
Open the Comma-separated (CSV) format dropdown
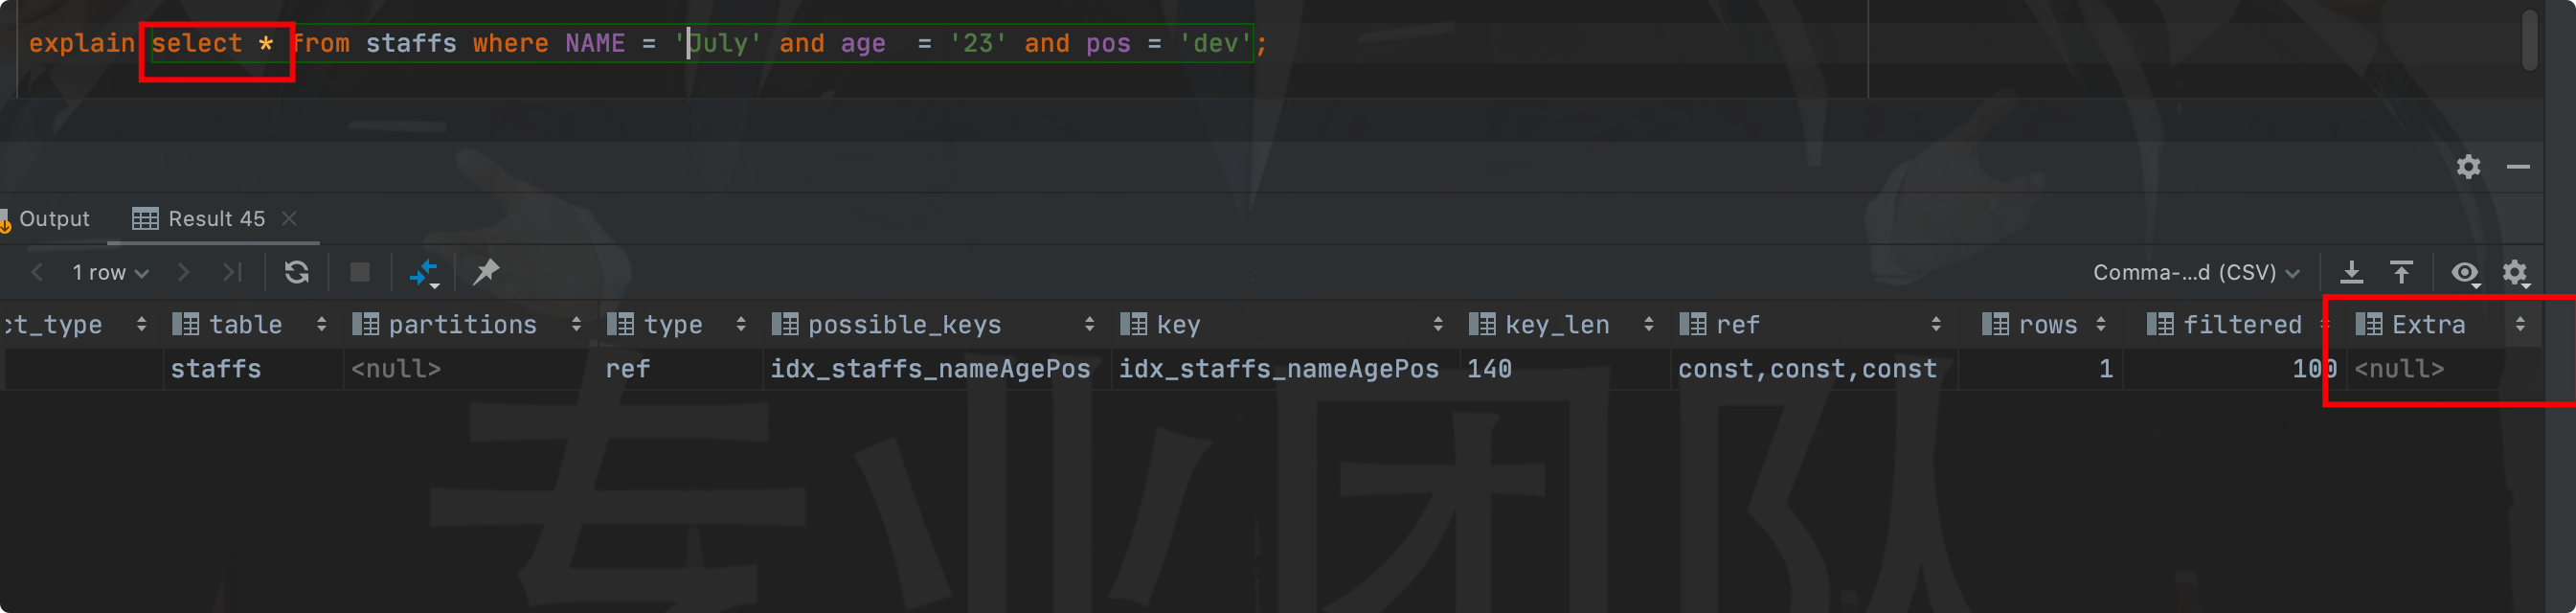[2196, 272]
